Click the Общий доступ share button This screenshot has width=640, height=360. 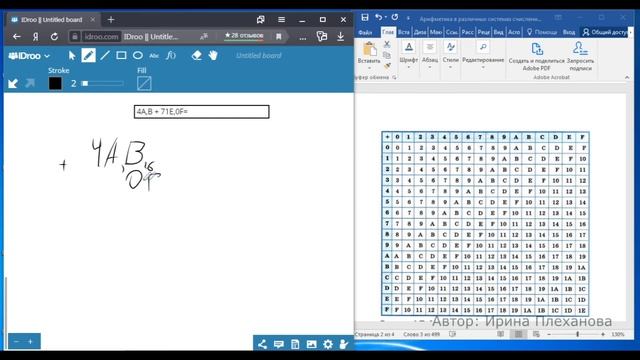coord(605,32)
